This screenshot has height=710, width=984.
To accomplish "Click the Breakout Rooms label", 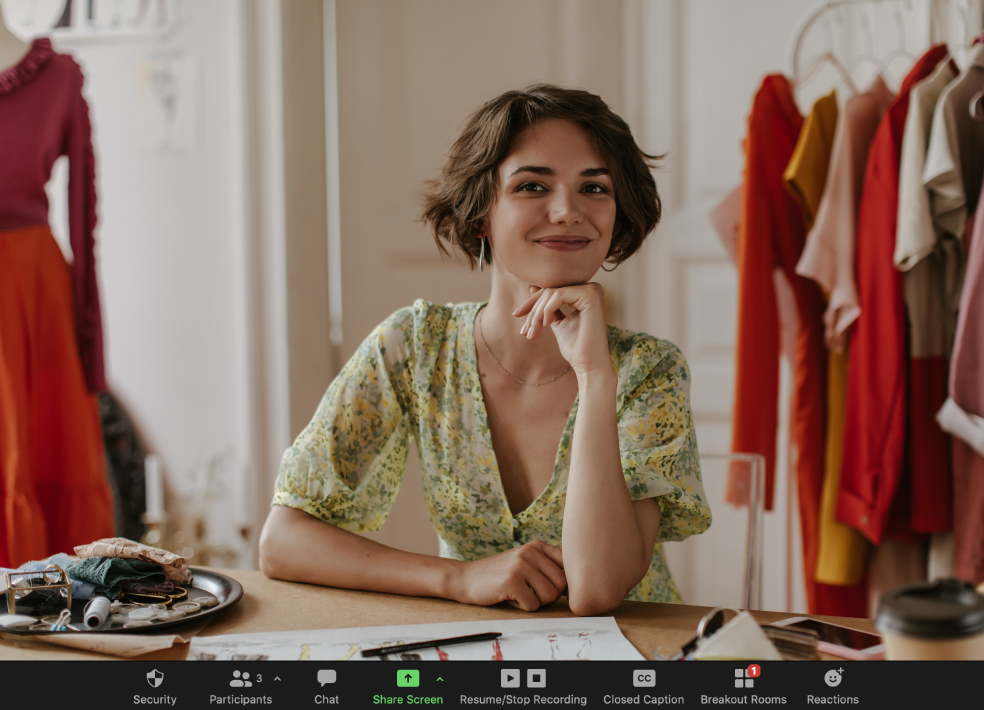I will 744,699.
